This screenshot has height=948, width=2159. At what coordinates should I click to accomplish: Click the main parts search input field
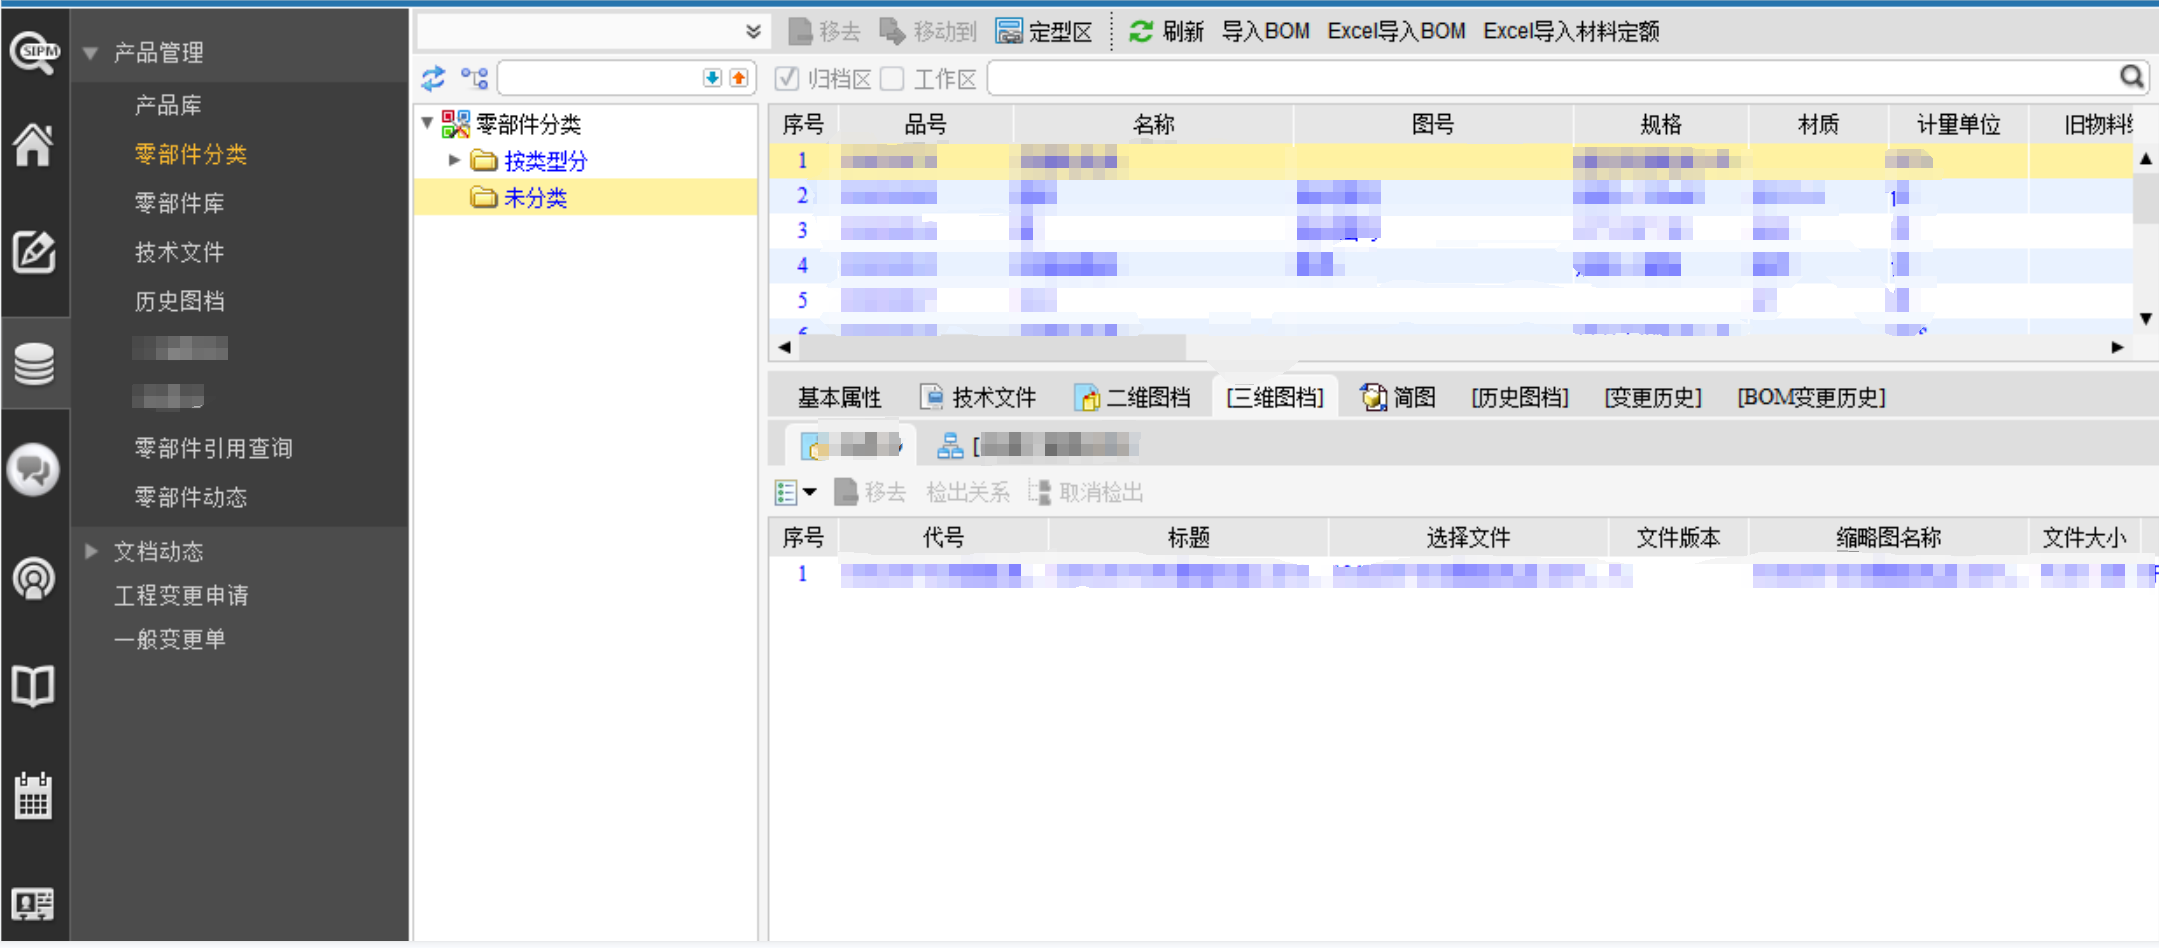point(1552,78)
